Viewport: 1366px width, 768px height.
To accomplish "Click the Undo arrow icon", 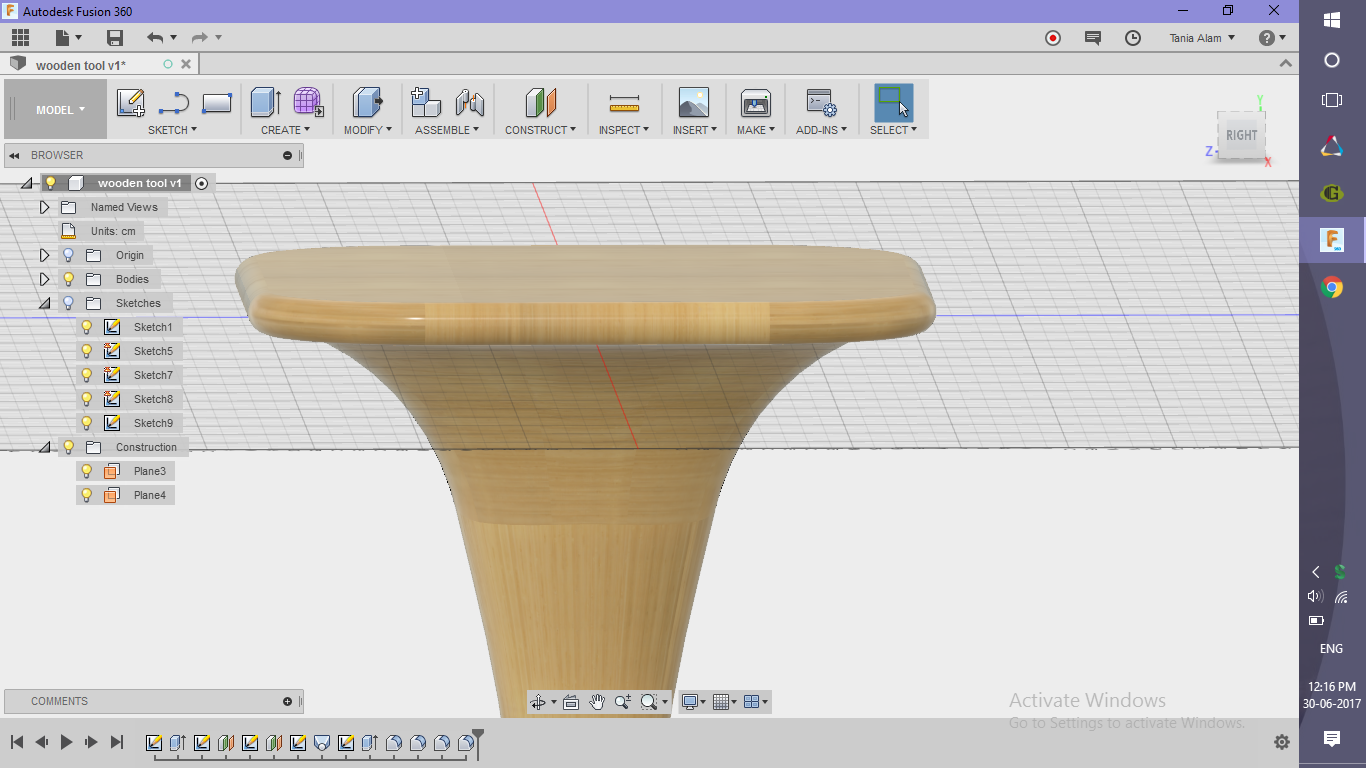I will 154,38.
